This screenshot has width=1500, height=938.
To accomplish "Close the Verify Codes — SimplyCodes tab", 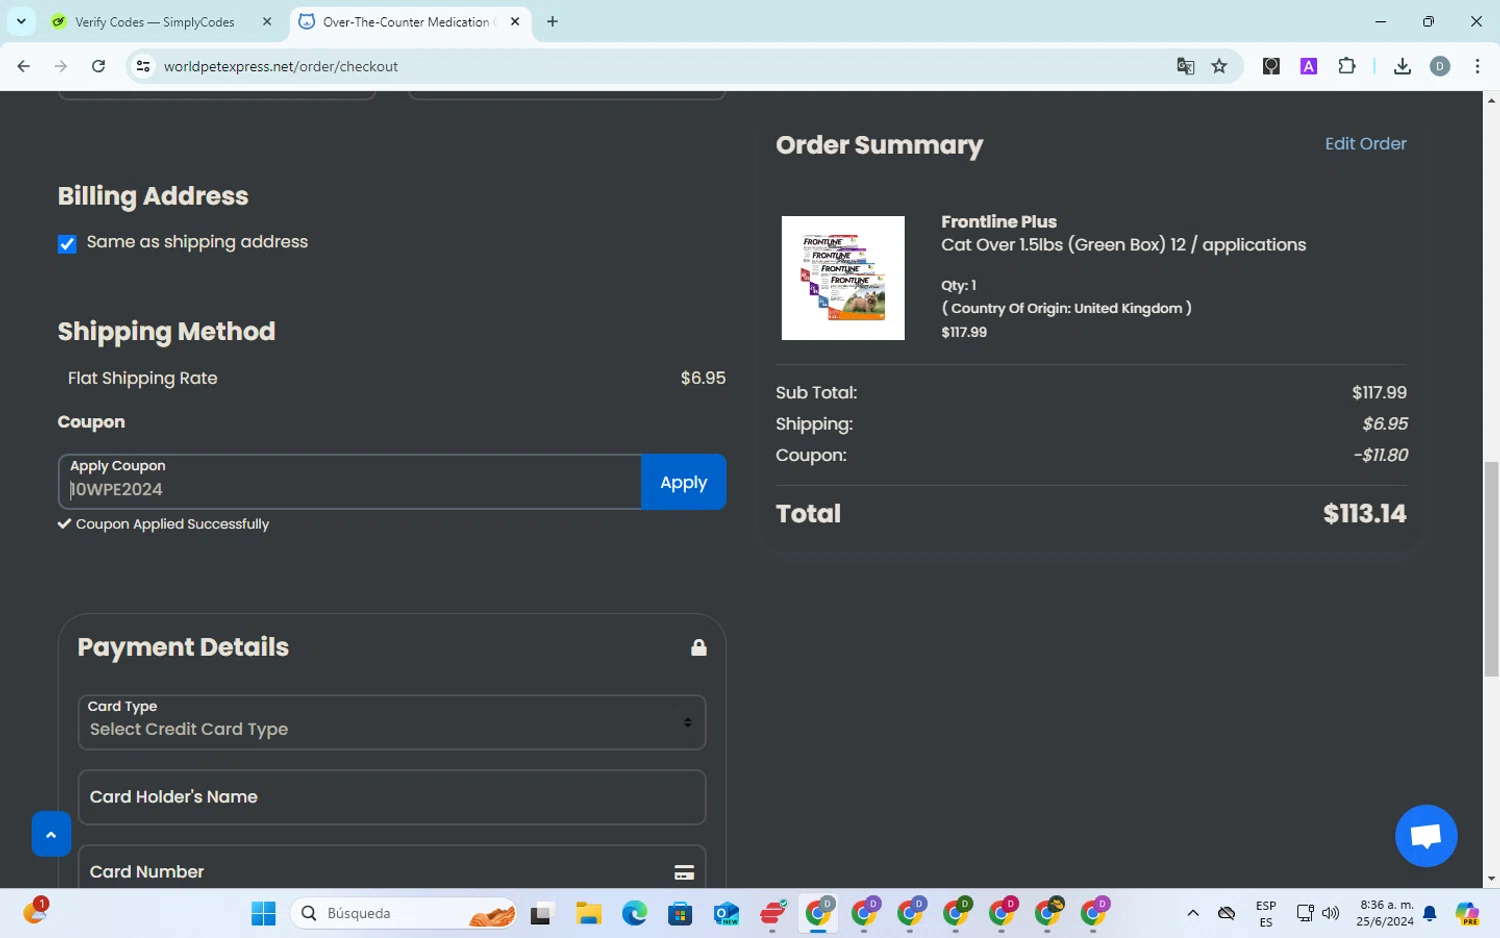I will tap(267, 22).
